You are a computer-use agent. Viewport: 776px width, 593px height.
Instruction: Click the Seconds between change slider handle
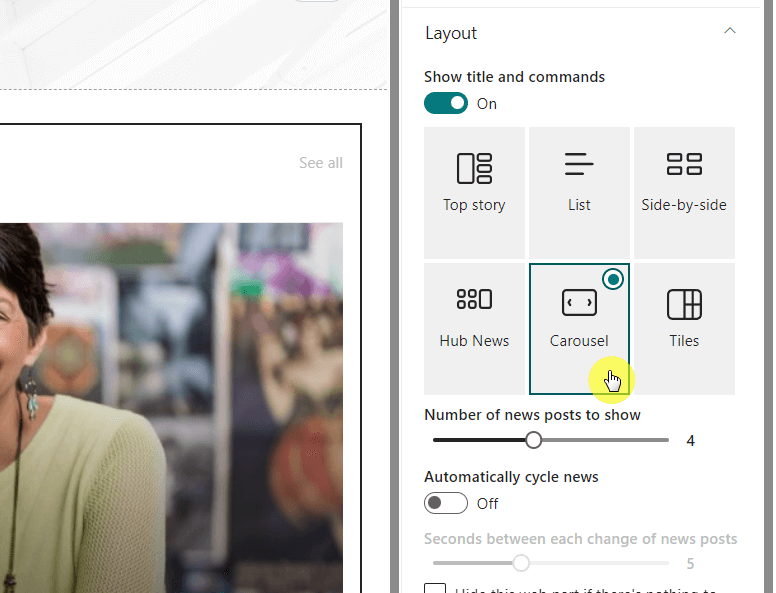(521, 563)
